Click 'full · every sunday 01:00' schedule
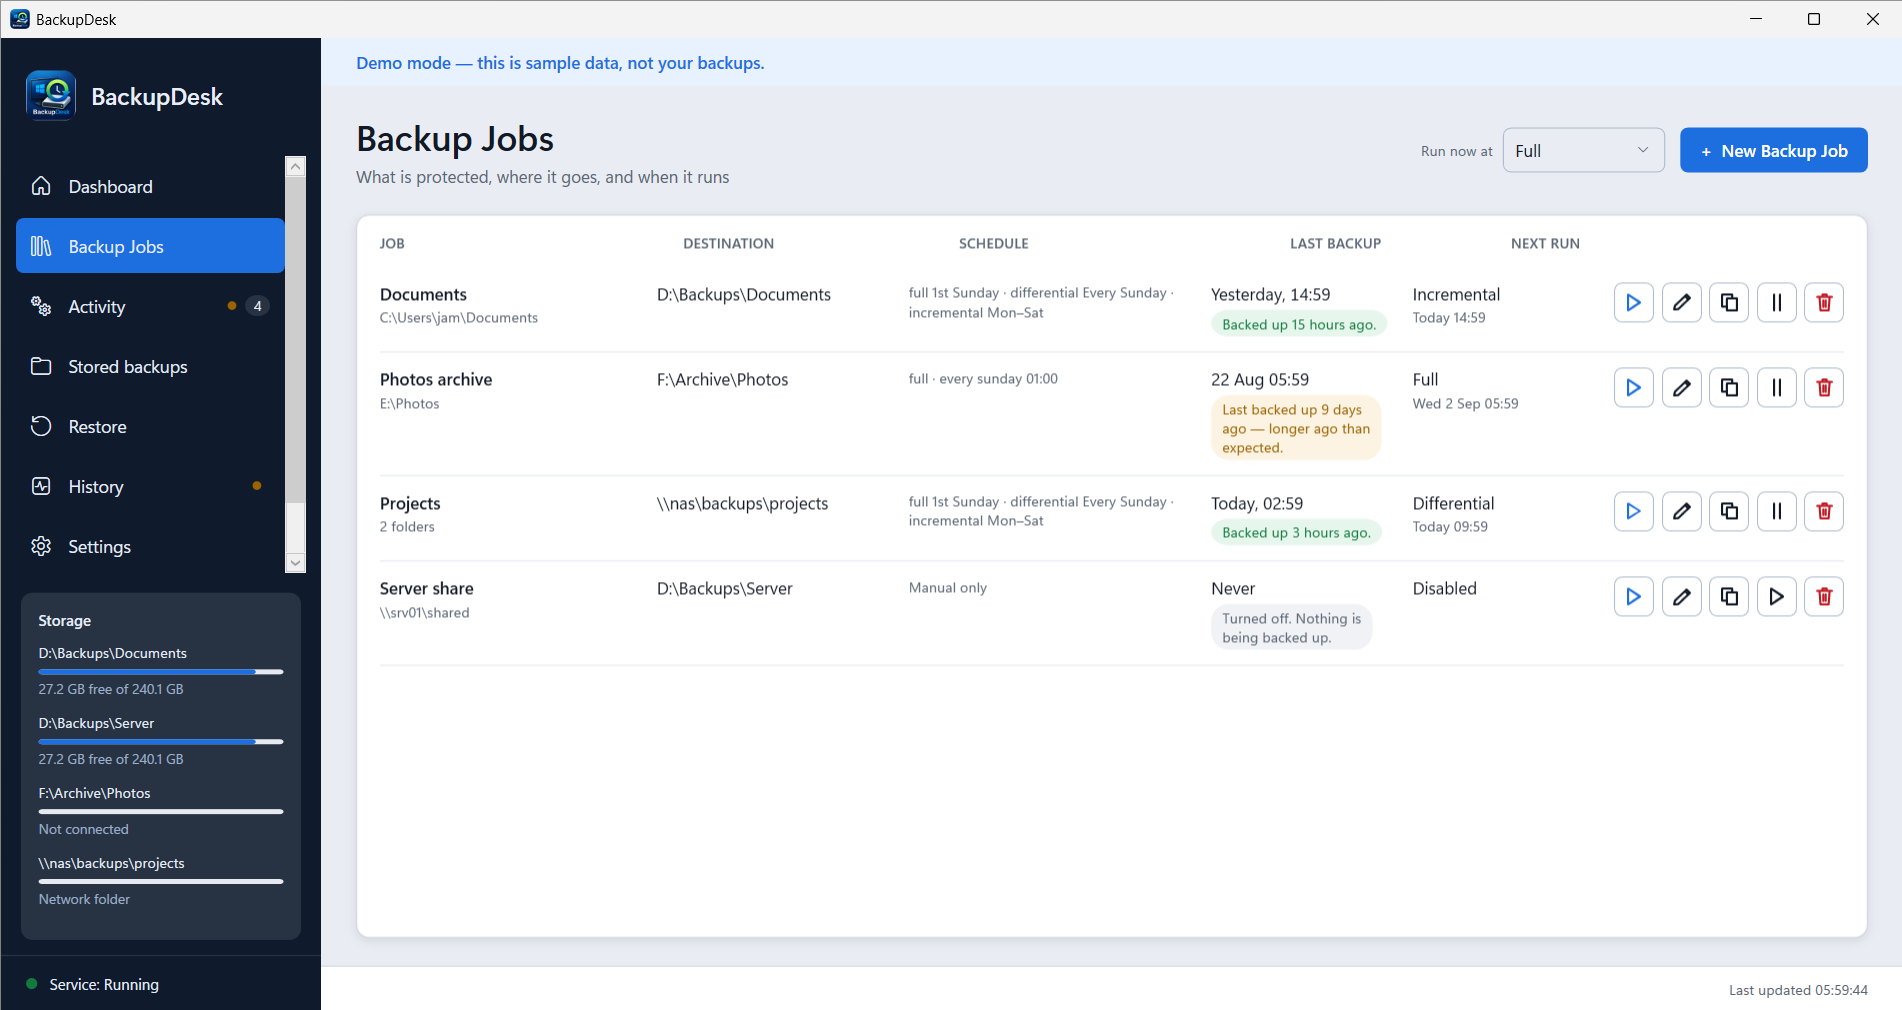 tap(983, 379)
